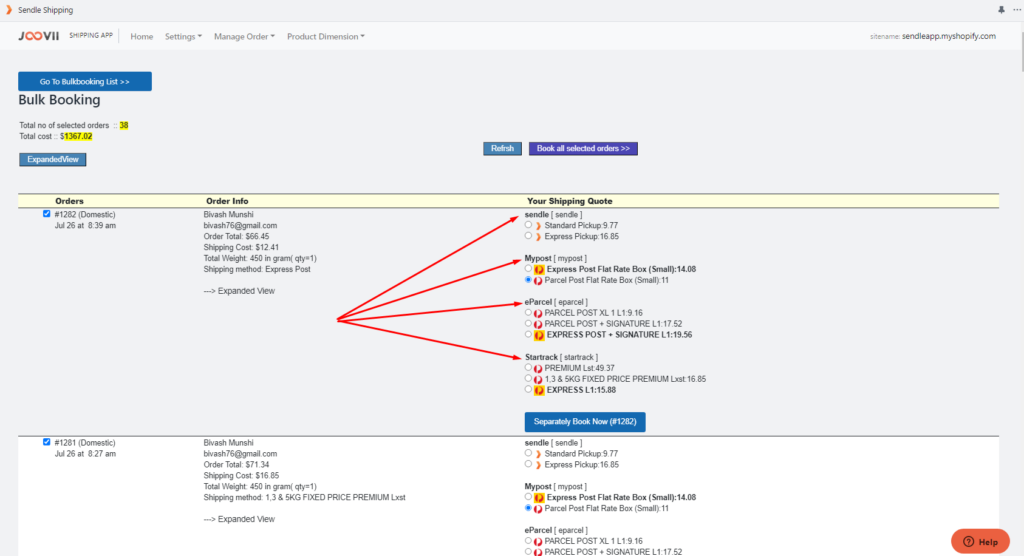Select Express Pickup:16.85 for order #1282
Image resolution: width=1024 pixels, height=556 pixels.
(528, 236)
